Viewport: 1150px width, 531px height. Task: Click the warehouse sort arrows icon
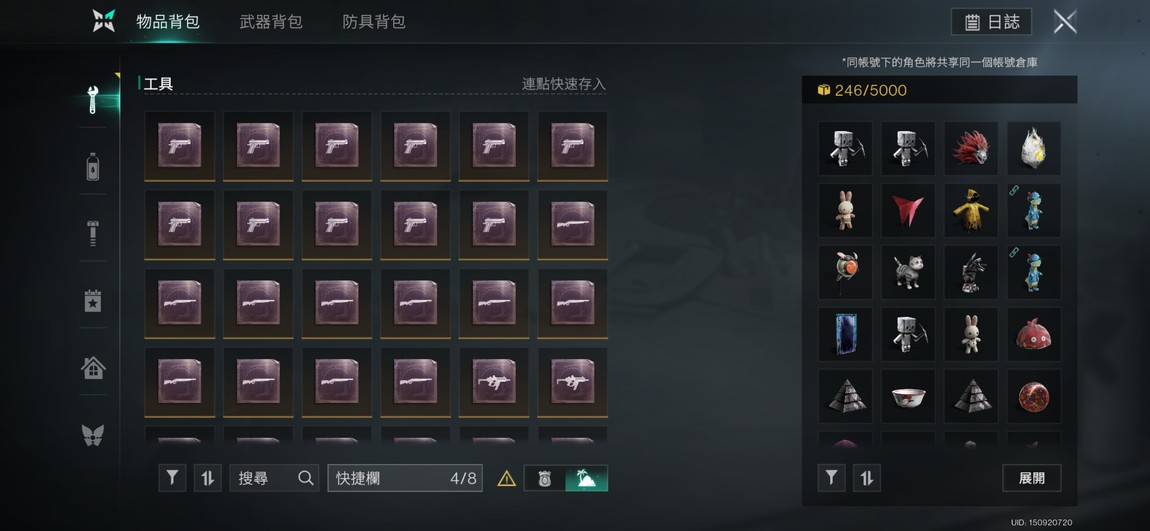pos(867,478)
